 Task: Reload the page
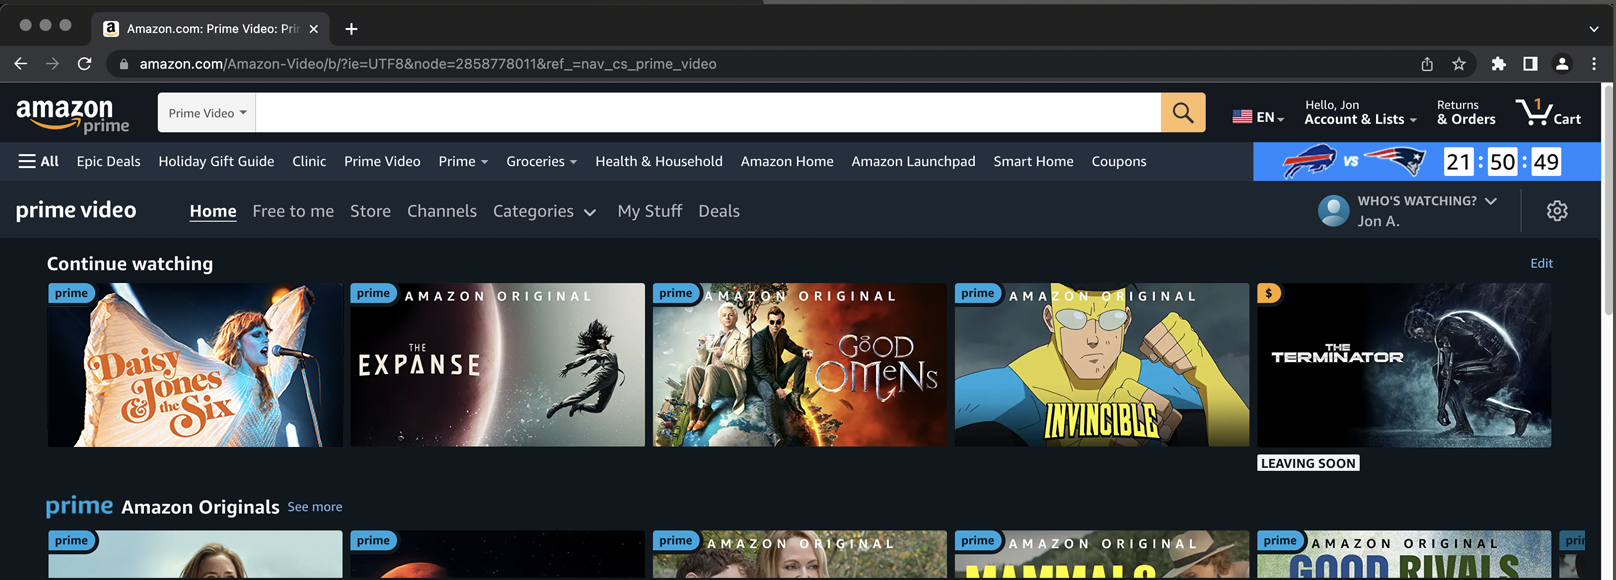[x=85, y=63]
